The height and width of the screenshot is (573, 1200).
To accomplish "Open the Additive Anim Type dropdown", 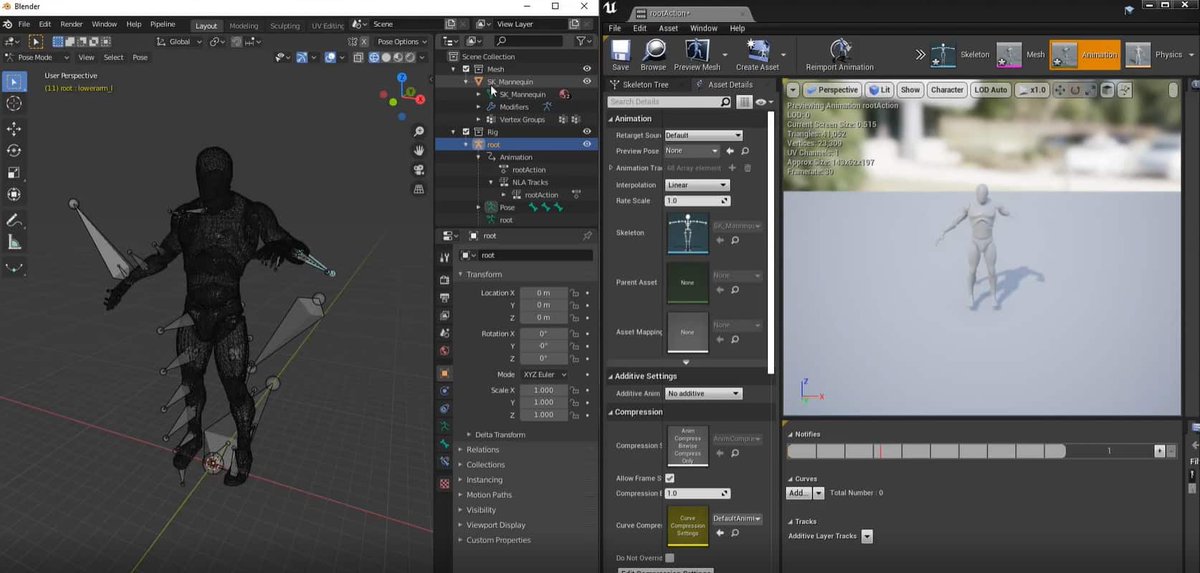I will click(x=704, y=394).
